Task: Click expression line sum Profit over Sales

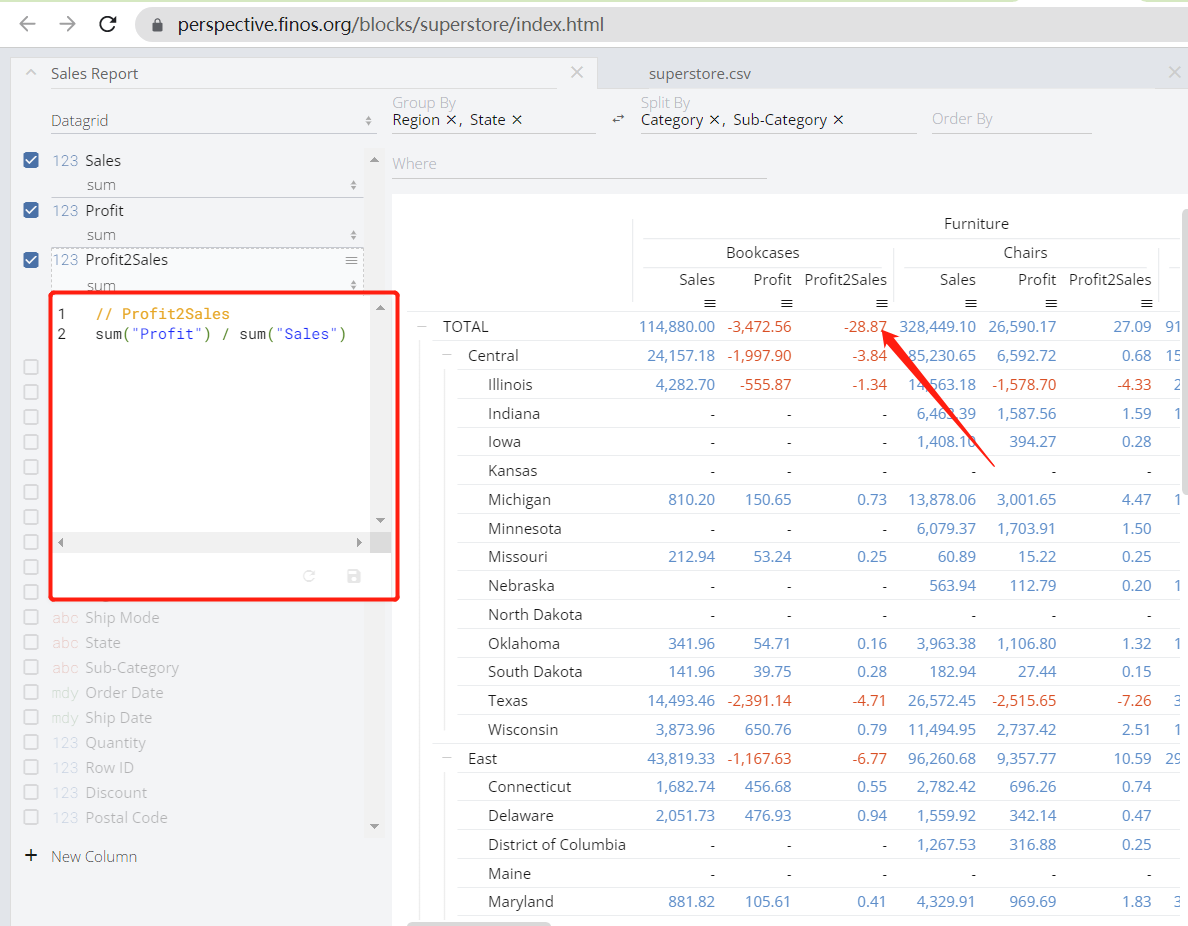Action: (x=220, y=334)
